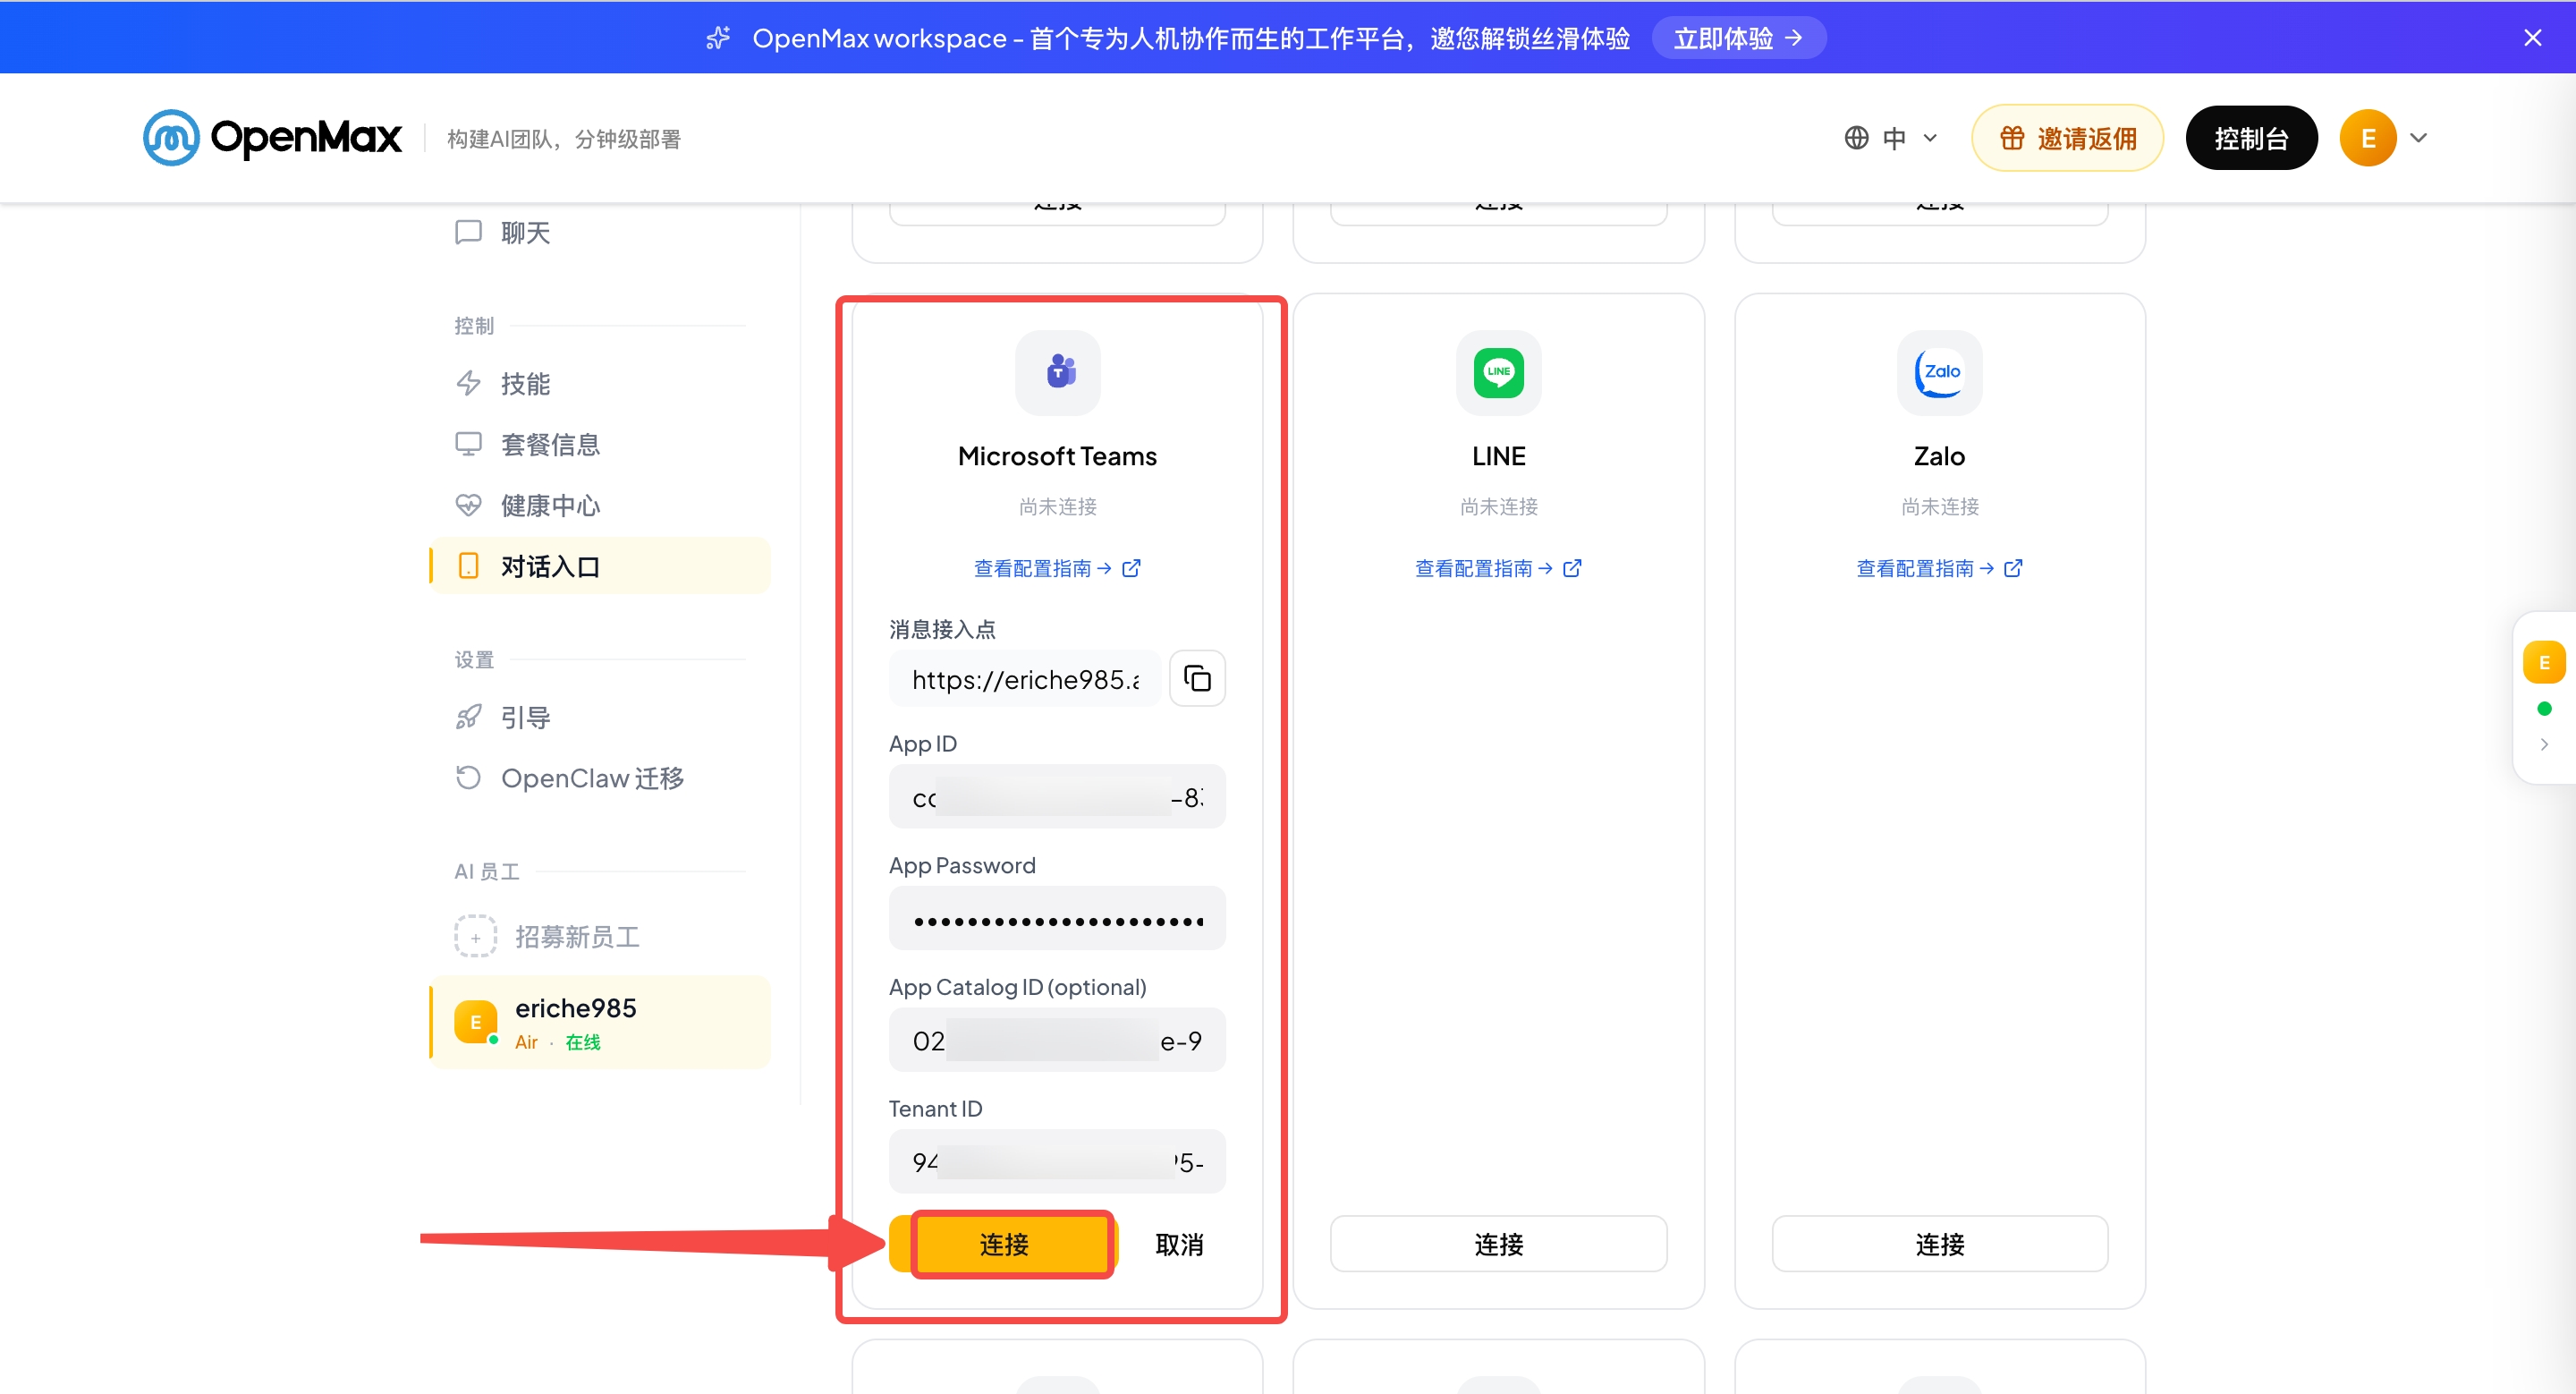Open Zalo 查看配置指南 link
2576x1394 pixels.
click(1939, 568)
